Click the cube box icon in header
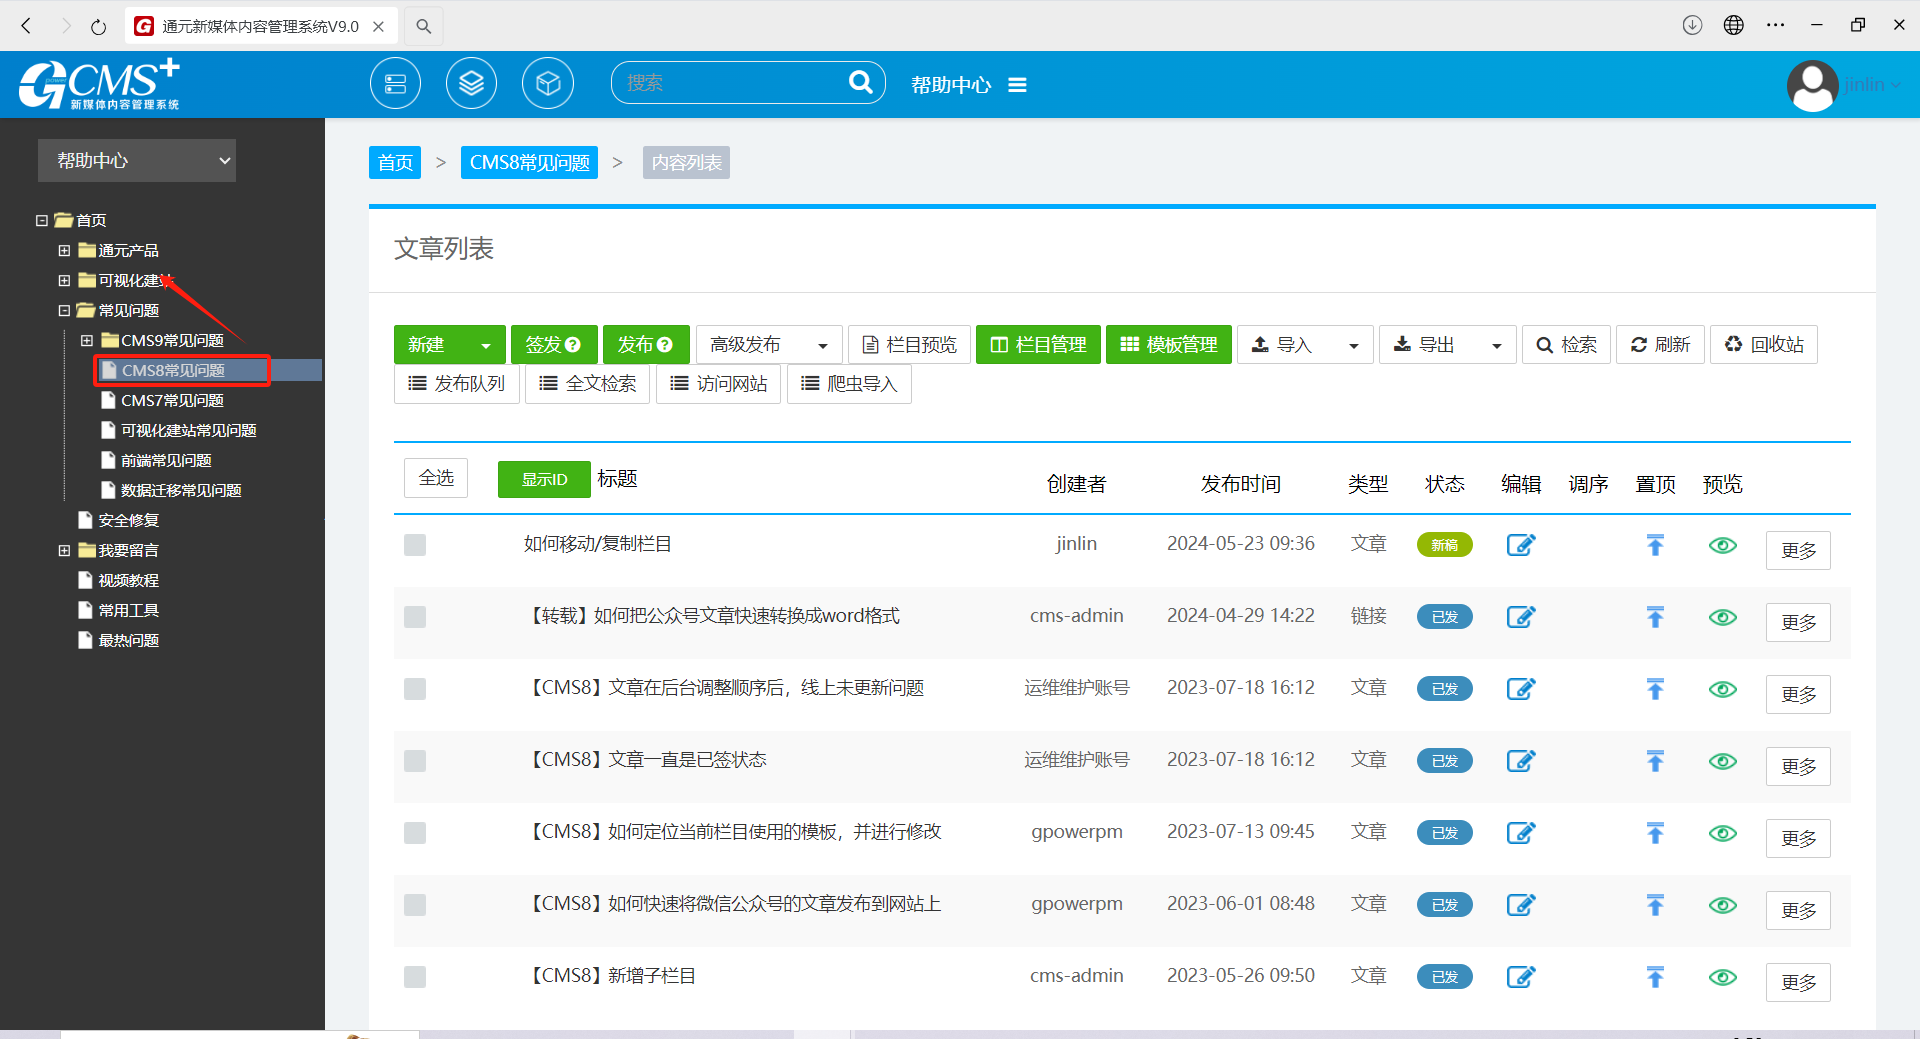This screenshot has width=1920, height=1039. (547, 84)
